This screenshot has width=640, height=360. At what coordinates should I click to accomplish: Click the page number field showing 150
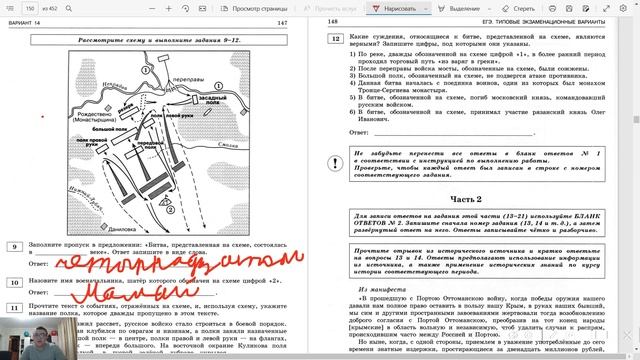tap(30, 8)
